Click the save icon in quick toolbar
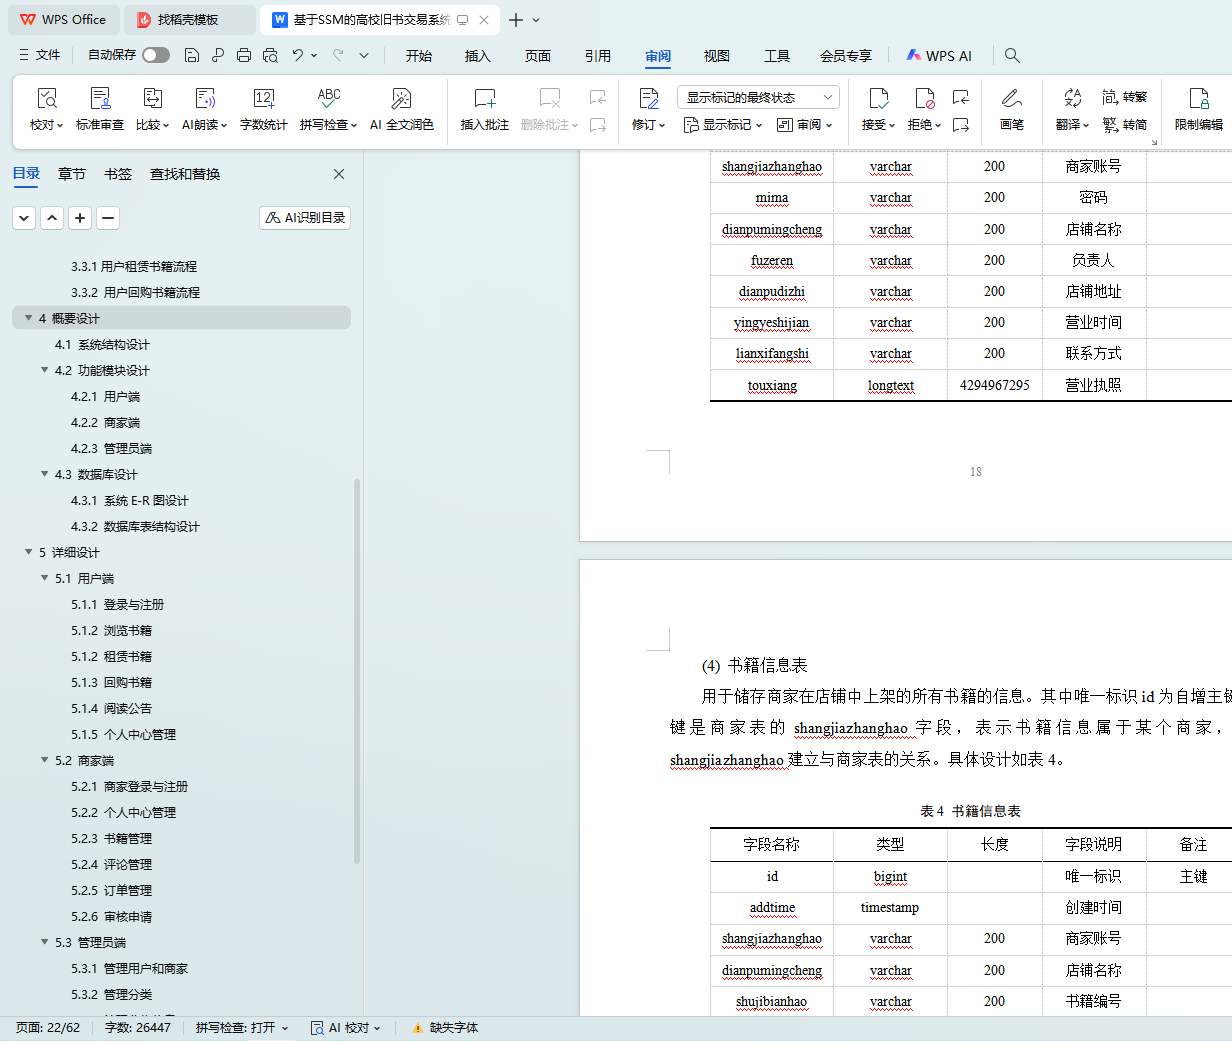The width and height of the screenshot is (1232, 1041). pos(192,55)
